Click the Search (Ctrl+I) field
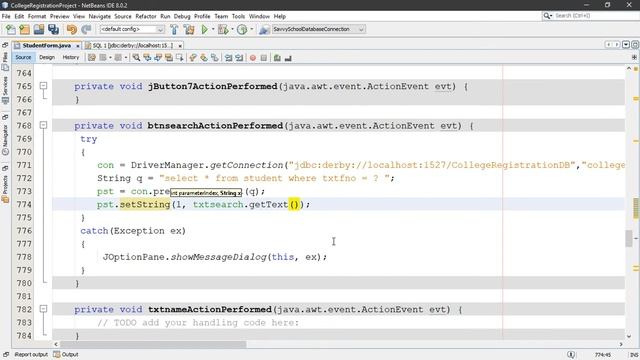This screenshot has width=640, height=360. point(590,16)
